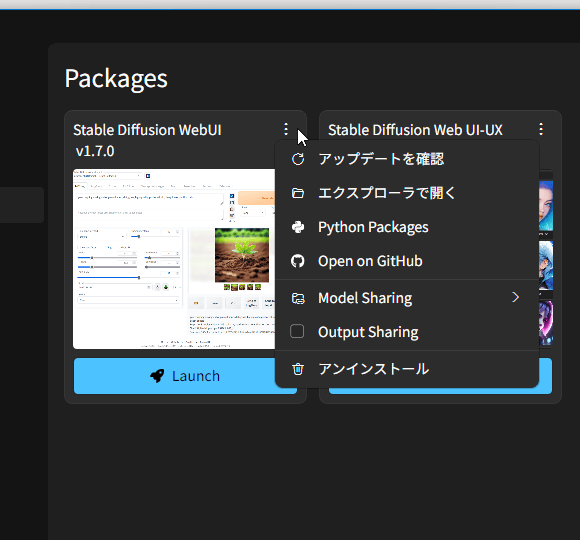The image size is (580, 540).
Task: Choose エクスプローラで開く in the menu
Action: (x=407, y=193)
